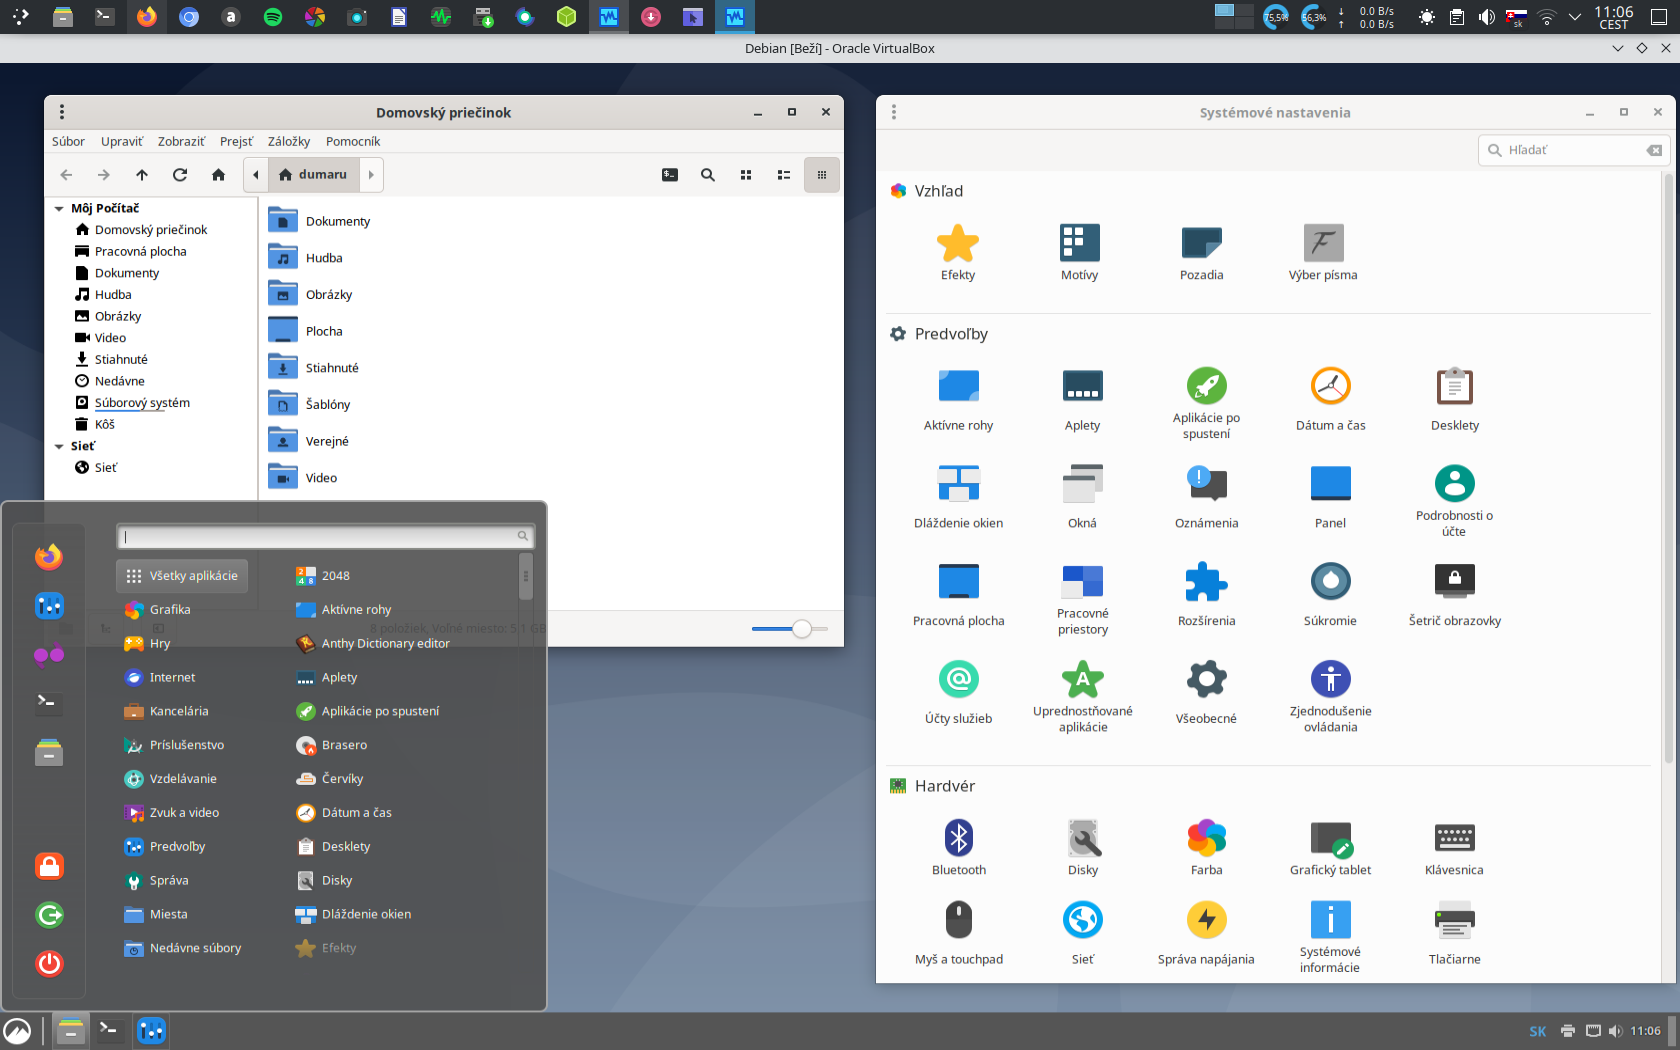Collapse Môj Počítač tree section

pos(59,209)
